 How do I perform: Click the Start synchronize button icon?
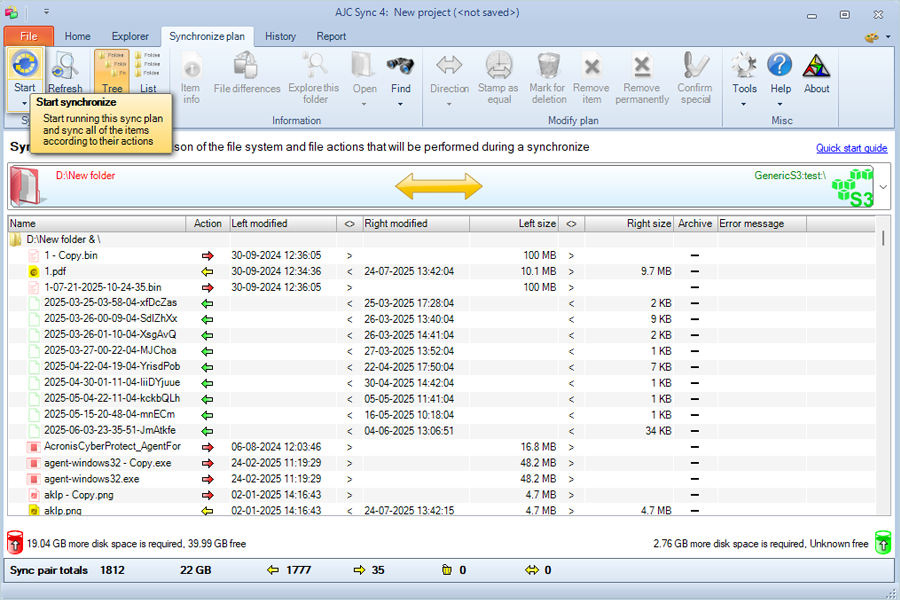coord(25,64)
